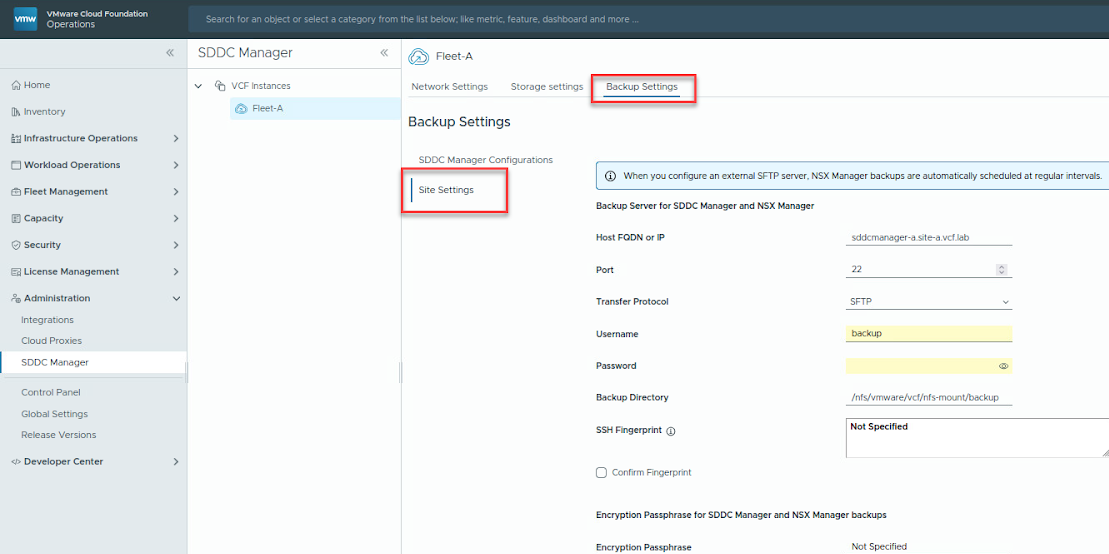The image size is (1109, 554).
Task: Collapse the Administration section
Action: point(176,298)
